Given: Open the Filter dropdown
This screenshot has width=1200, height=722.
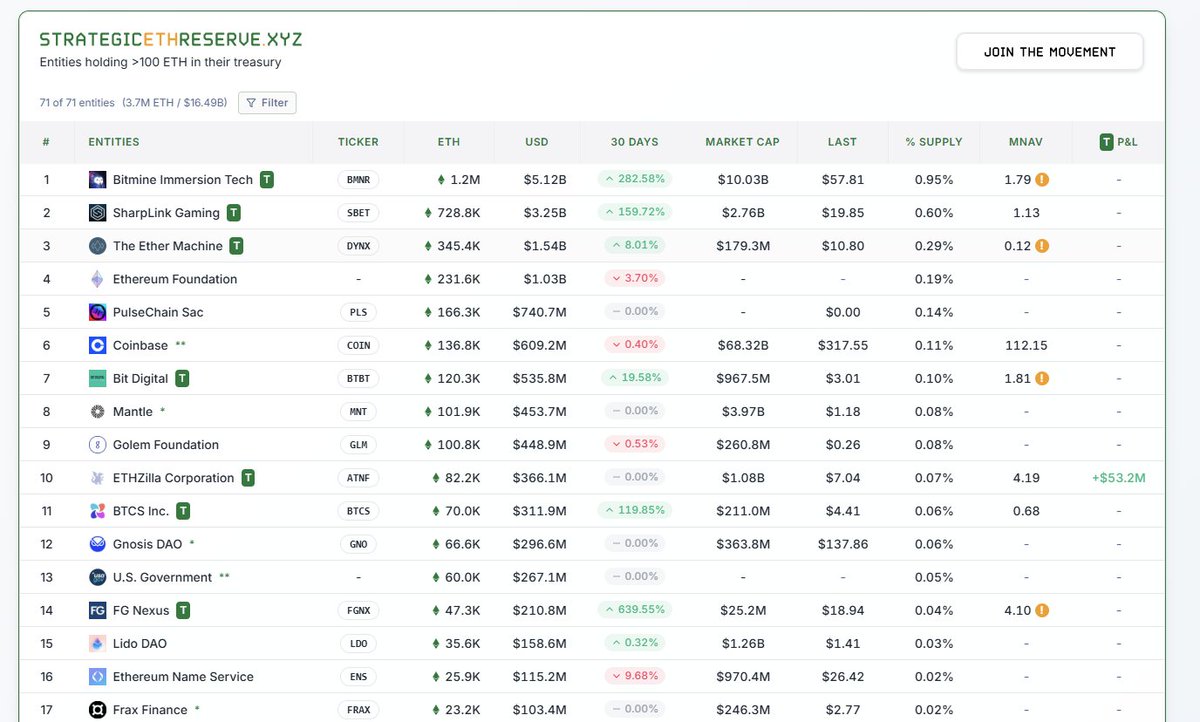Looking at the screenshot, I should click(x=267, y=102).
